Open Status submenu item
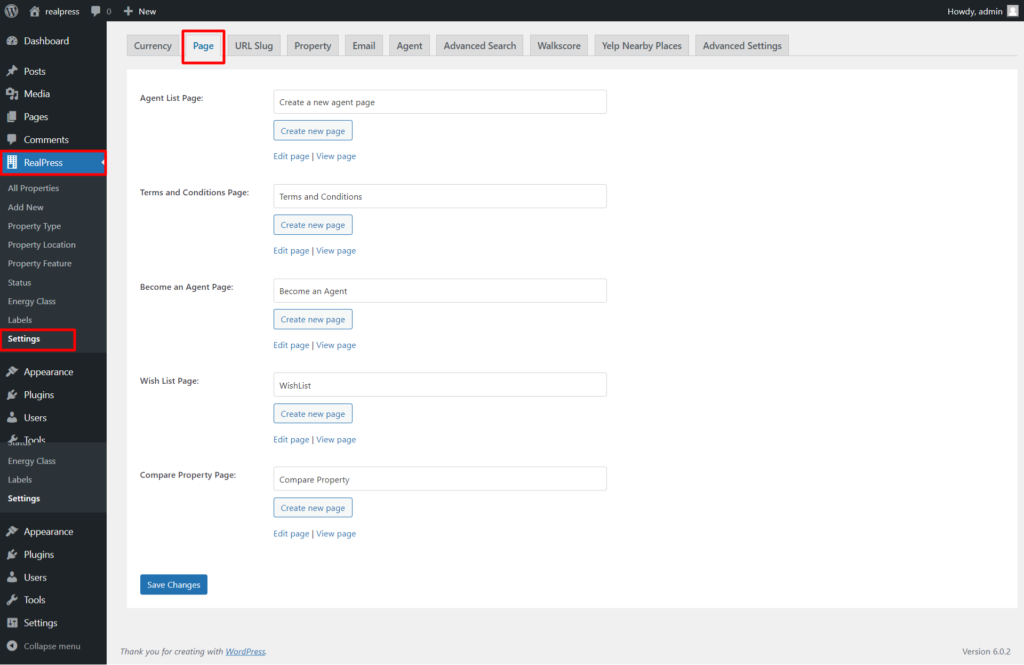 20,283
